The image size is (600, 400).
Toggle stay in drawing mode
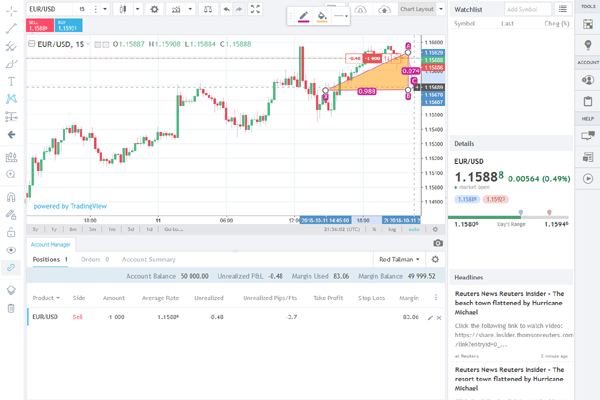[x=11, y=215]
